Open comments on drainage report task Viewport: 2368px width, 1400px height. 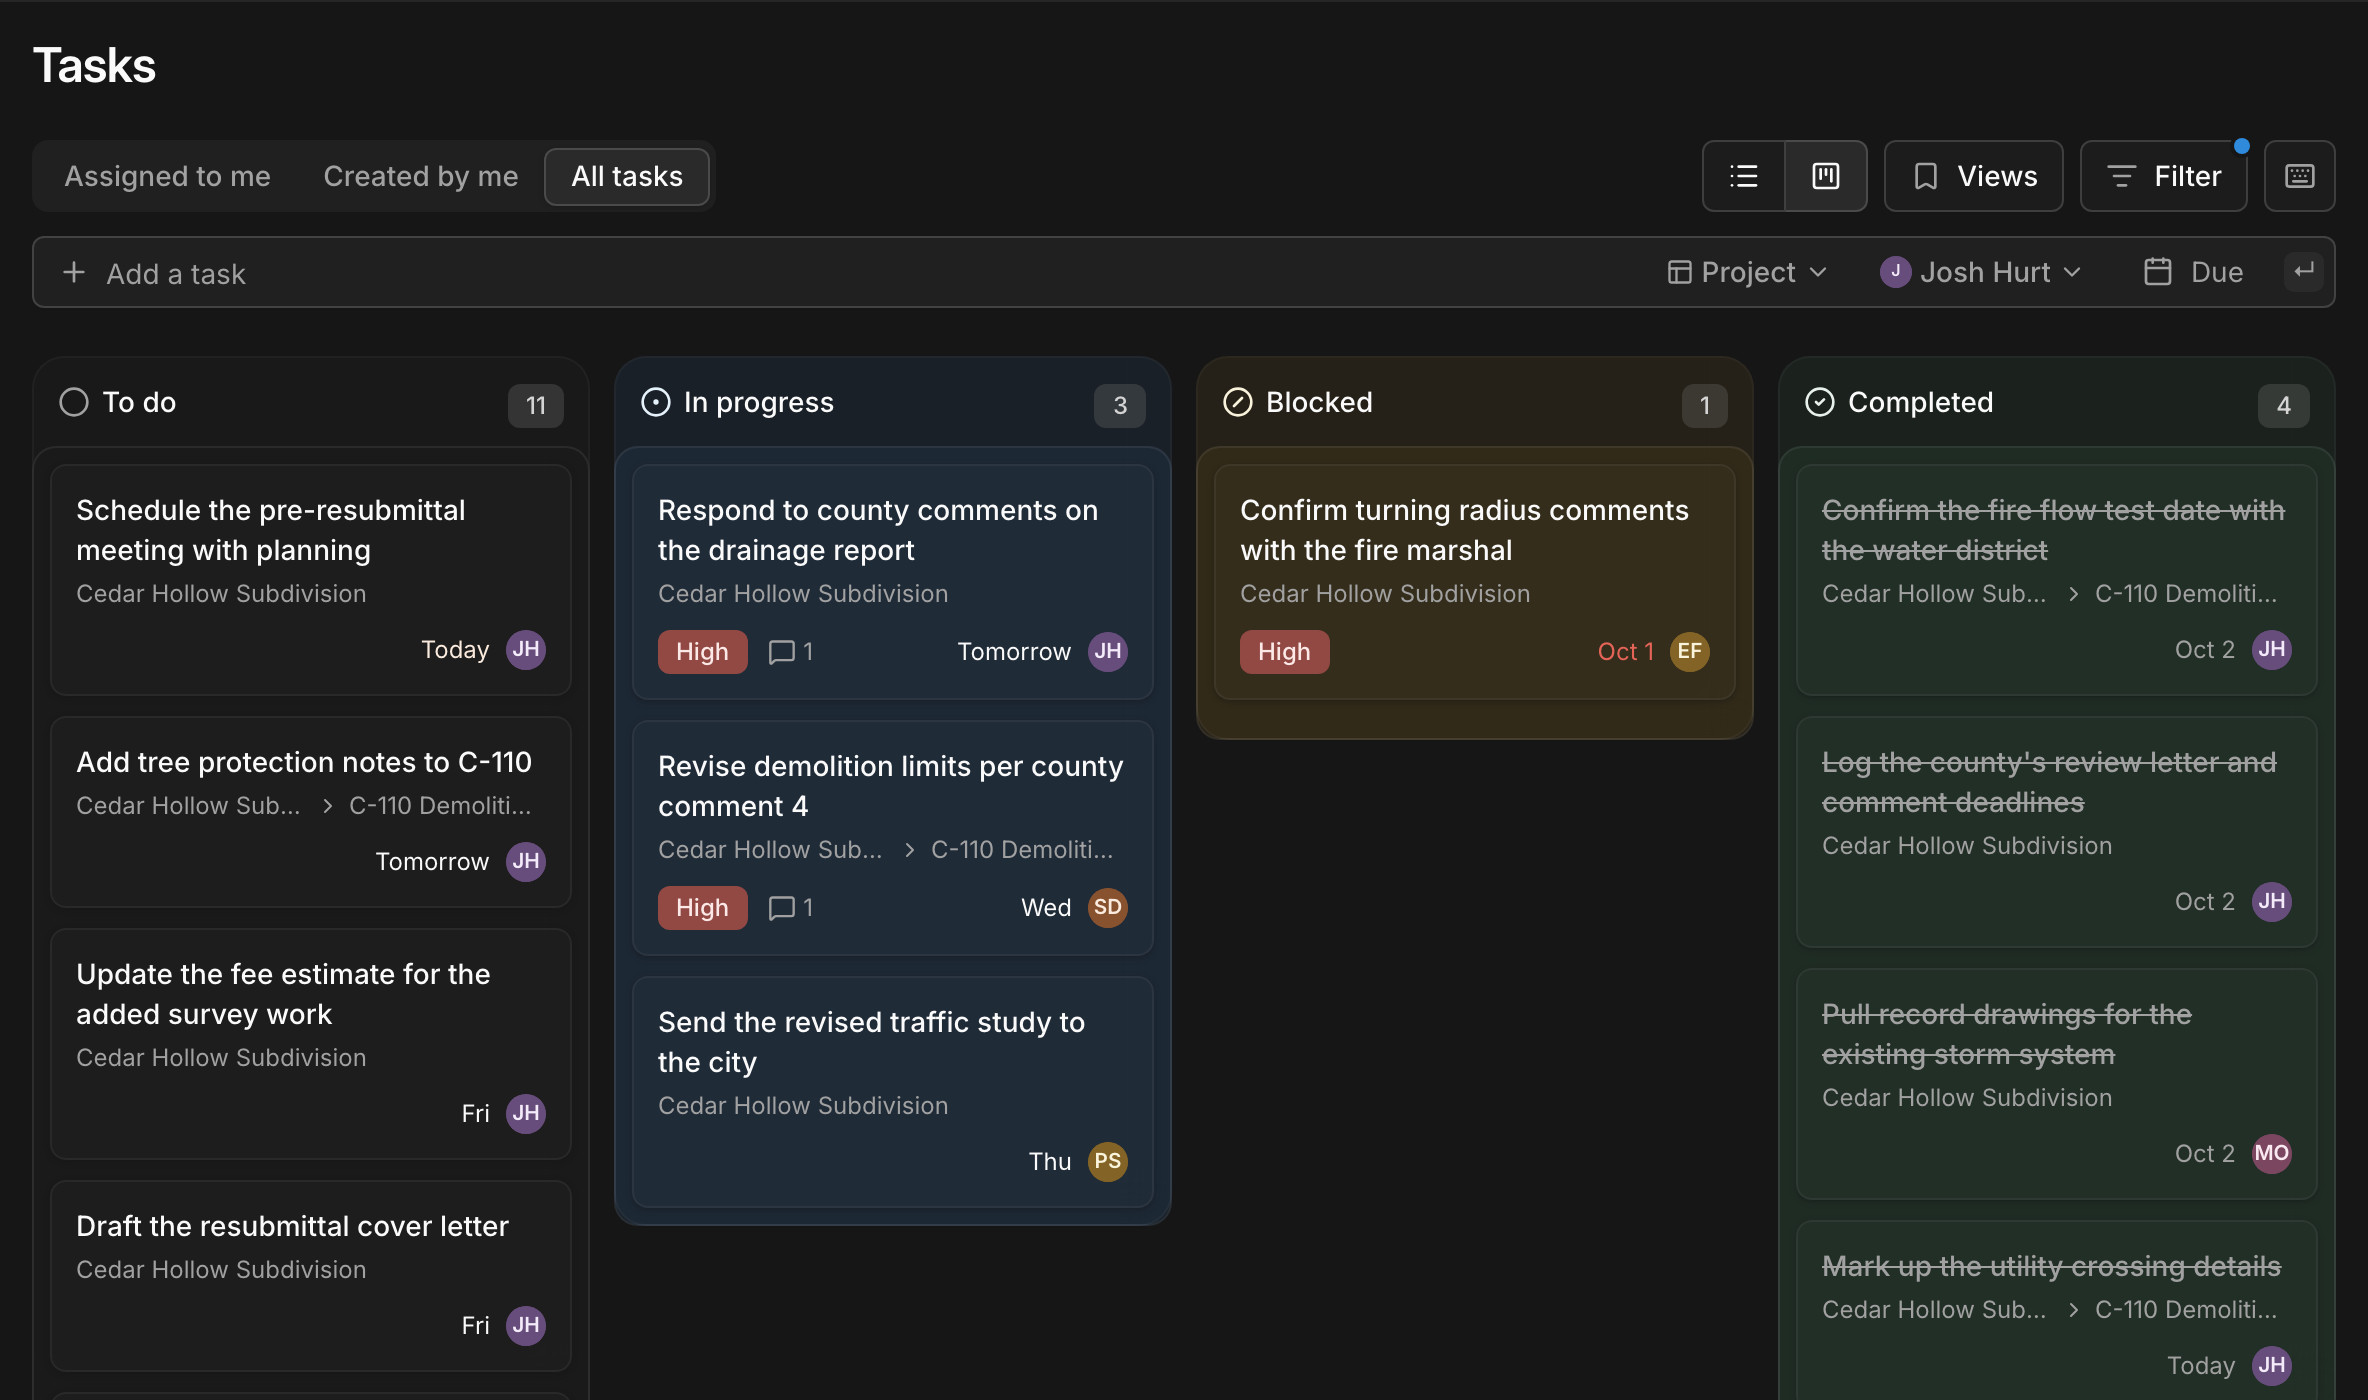pos(790,652)
